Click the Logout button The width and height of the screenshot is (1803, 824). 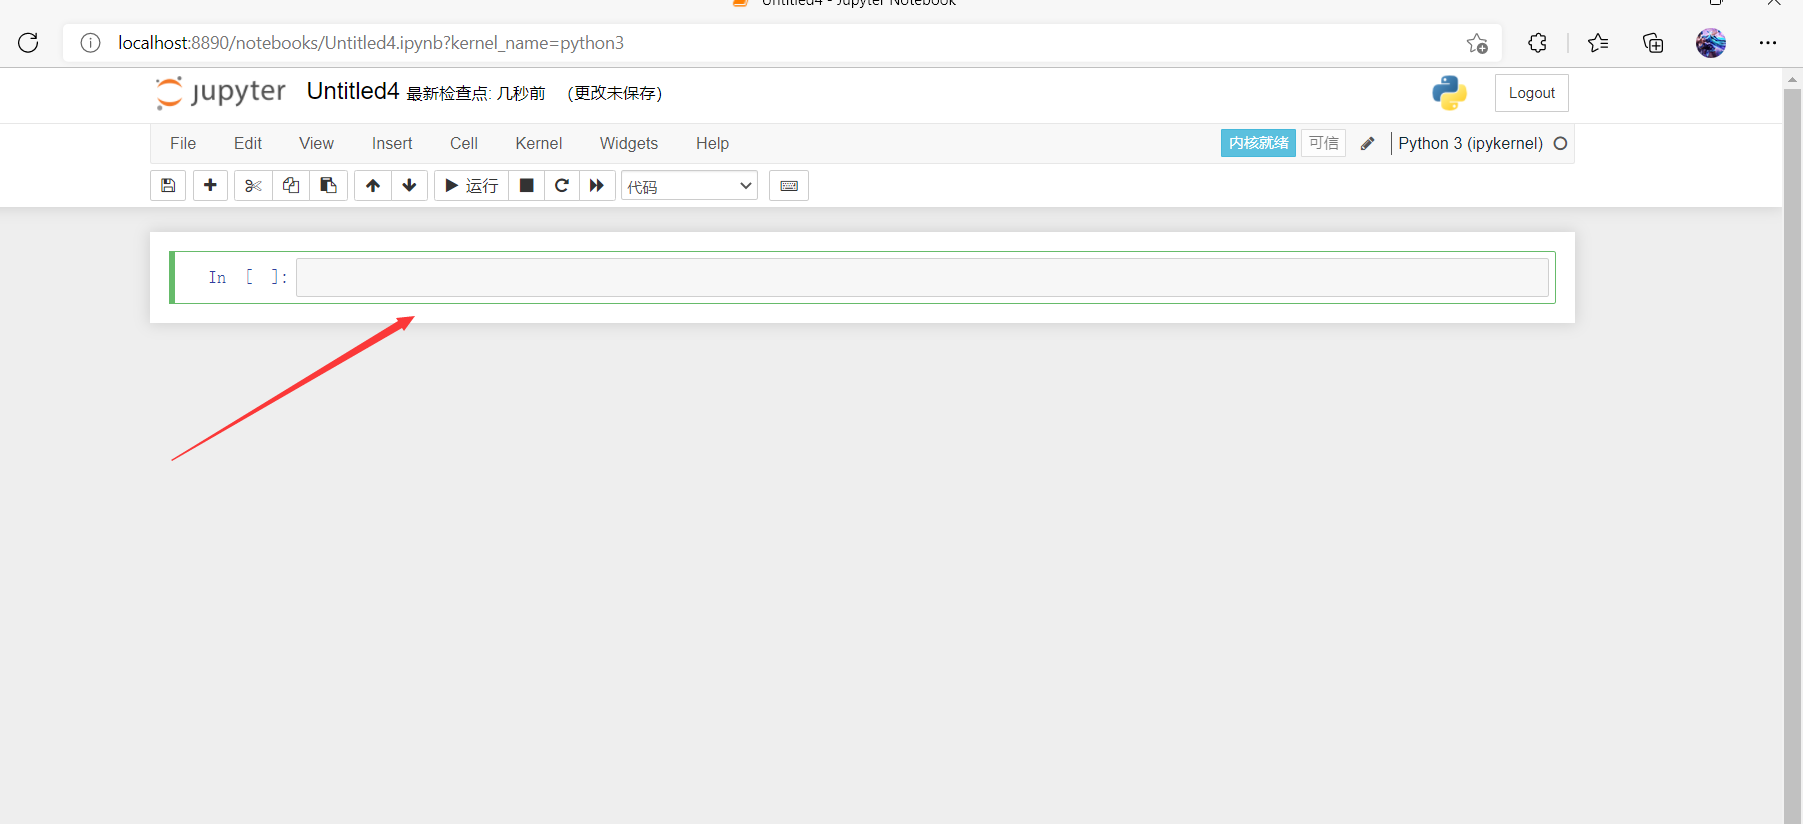tap(1532, 93)
